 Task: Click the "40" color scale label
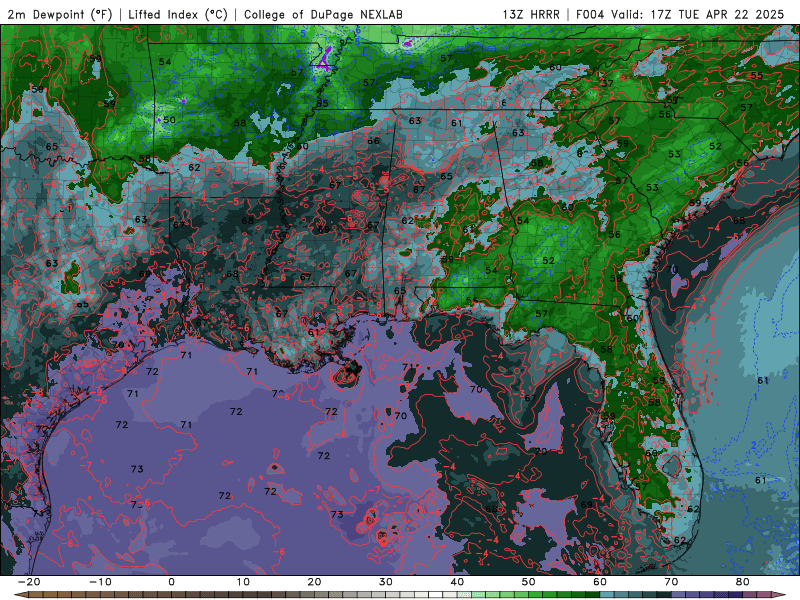457,582
